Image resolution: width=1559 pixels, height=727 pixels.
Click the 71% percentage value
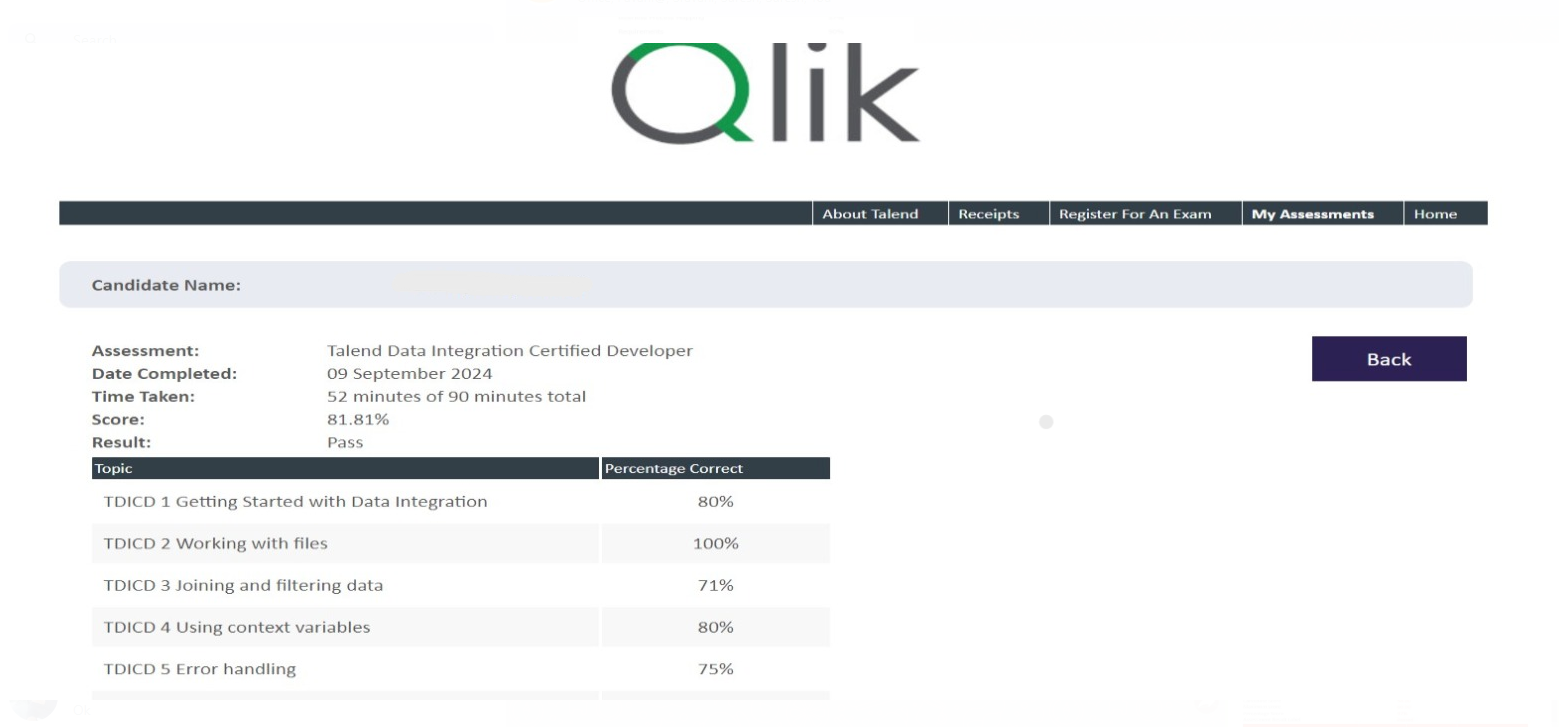[715, 586]
